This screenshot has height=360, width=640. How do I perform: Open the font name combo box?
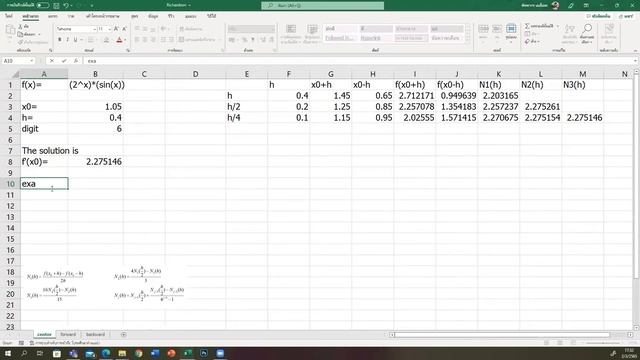76,29
